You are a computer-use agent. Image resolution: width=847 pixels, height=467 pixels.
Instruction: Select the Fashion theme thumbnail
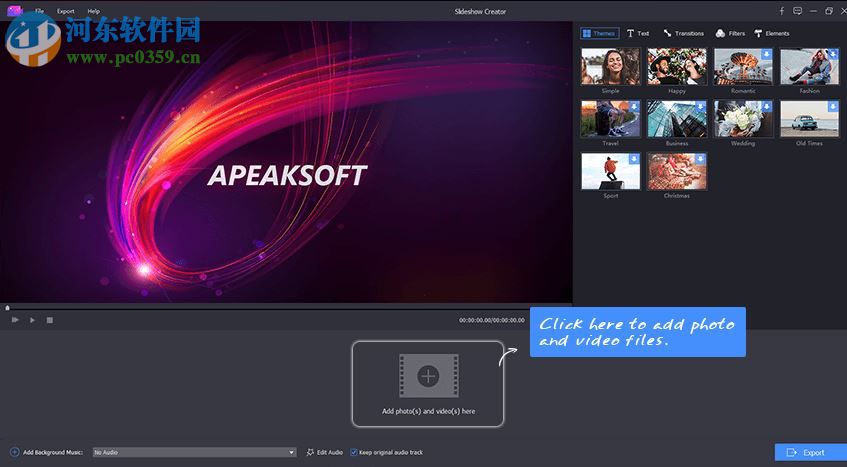click(x=810, y=66)
